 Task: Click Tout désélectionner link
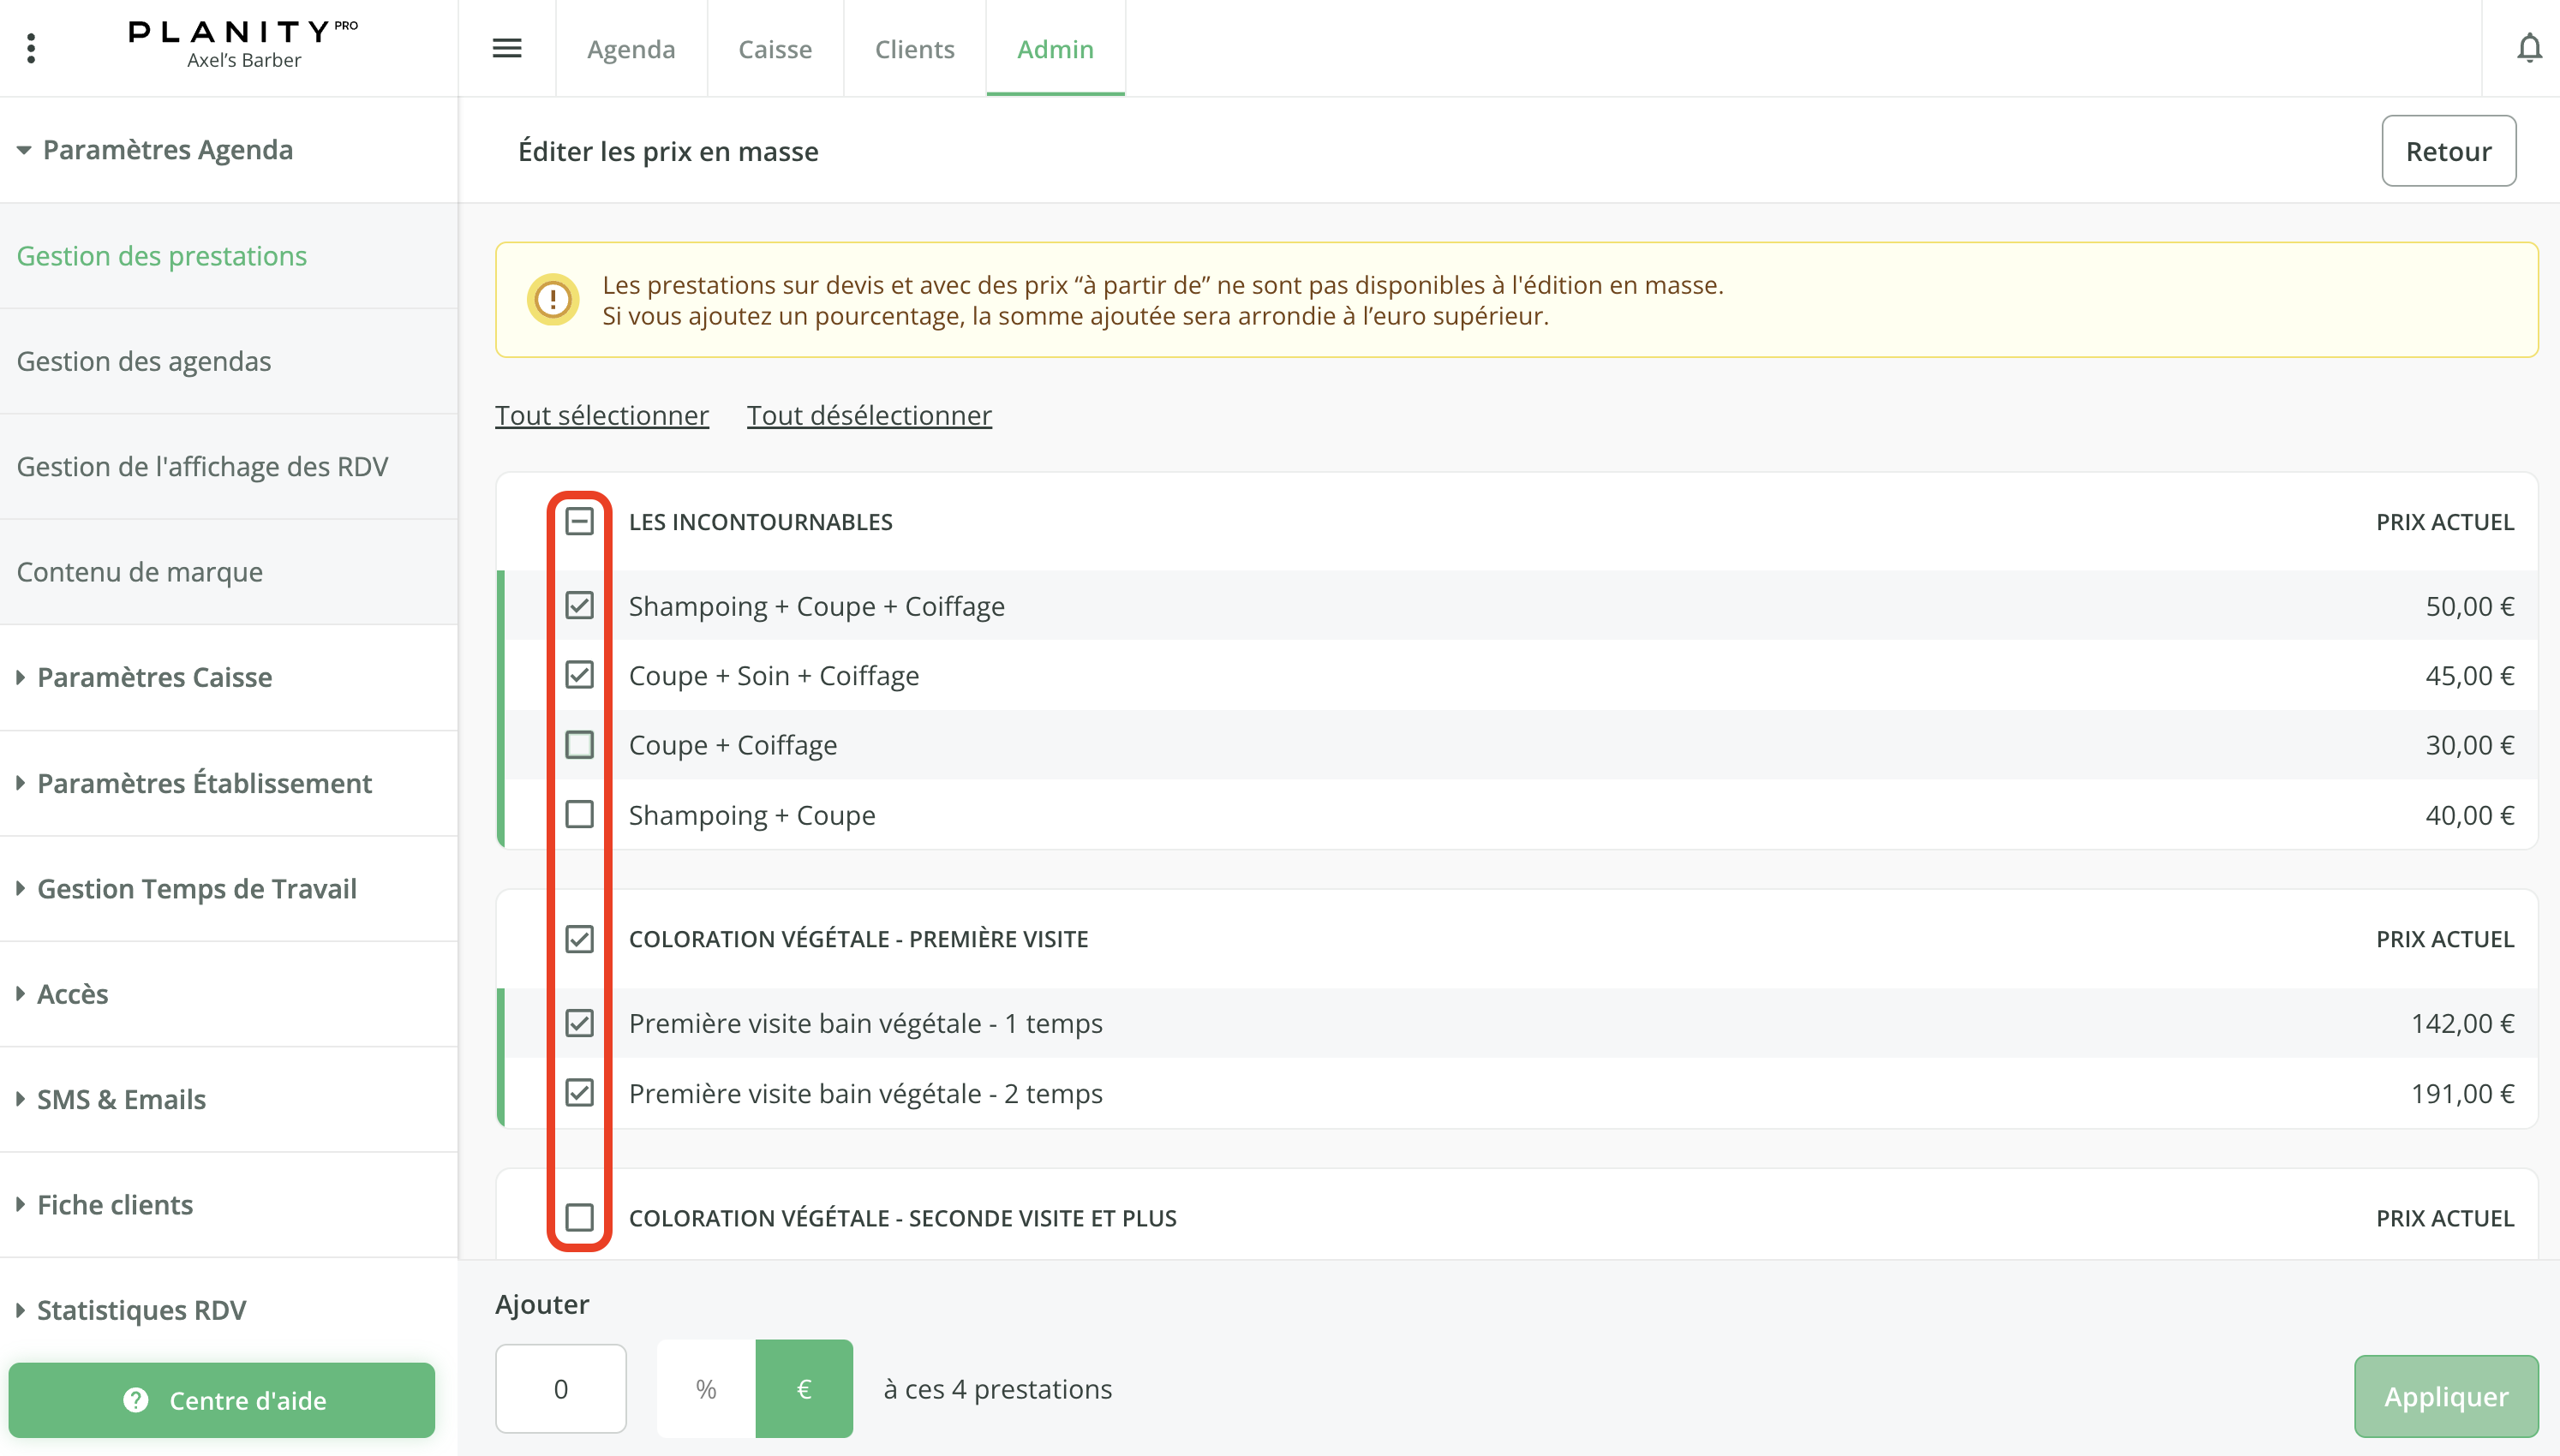(869, 415)
